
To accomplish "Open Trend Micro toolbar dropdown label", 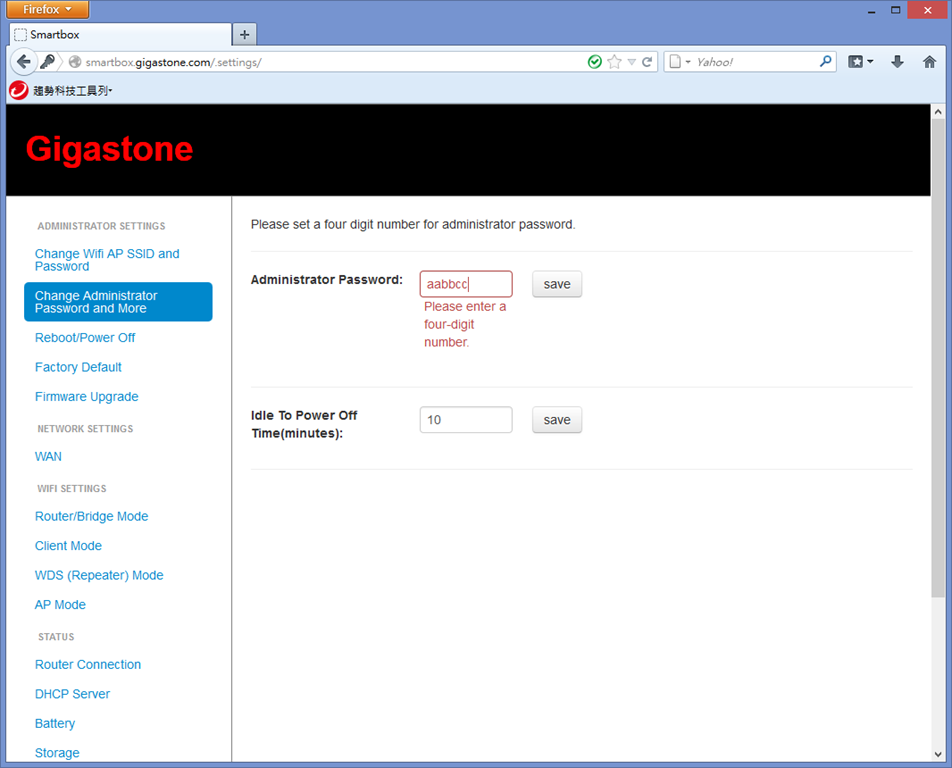I will pos(73,91).
